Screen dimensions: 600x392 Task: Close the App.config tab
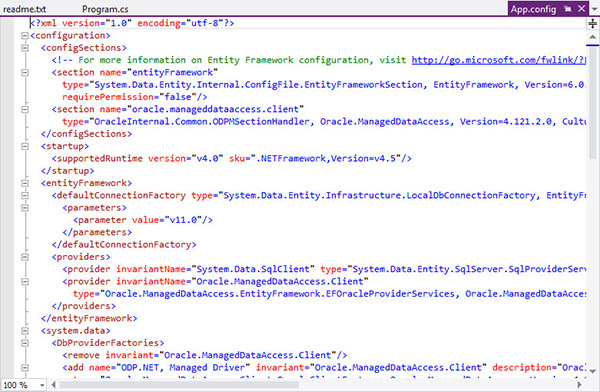[582, 8]
